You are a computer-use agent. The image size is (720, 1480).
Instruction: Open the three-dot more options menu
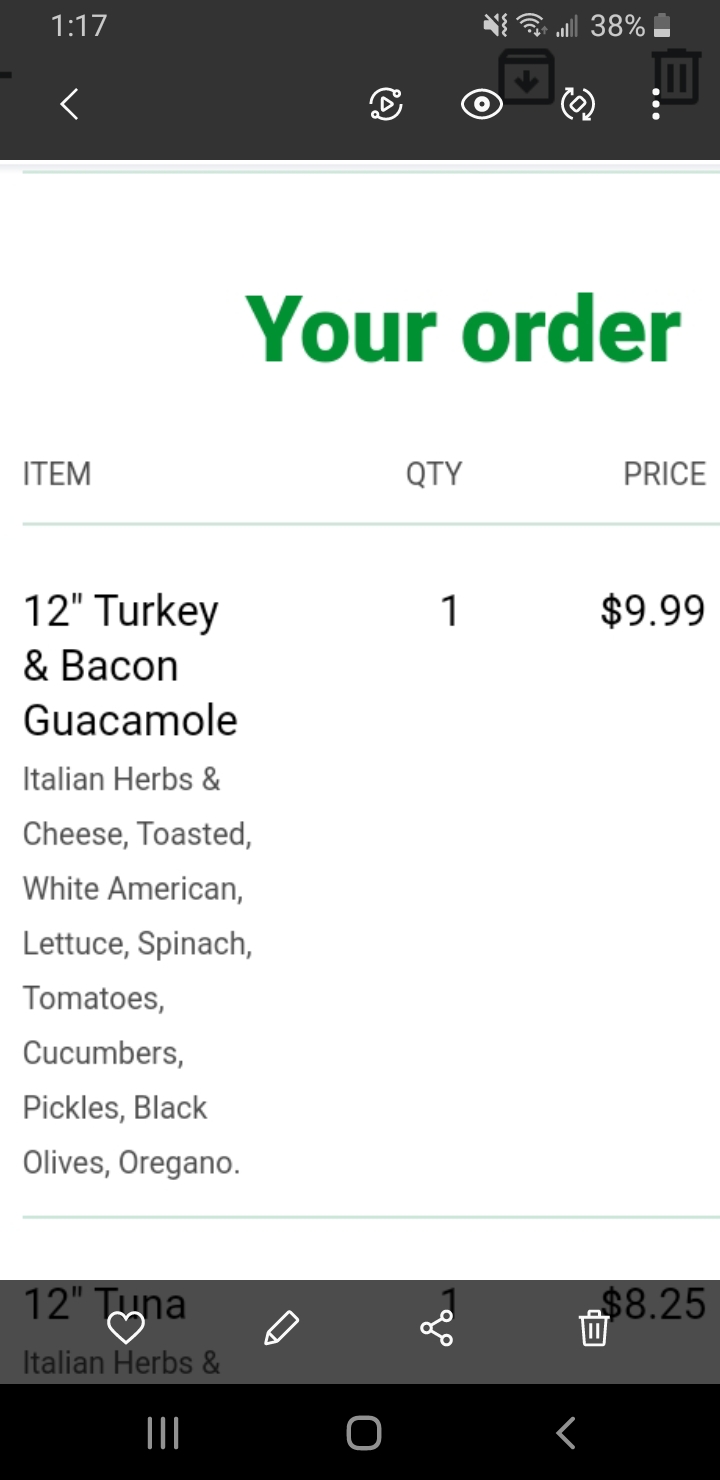[656, 104]
